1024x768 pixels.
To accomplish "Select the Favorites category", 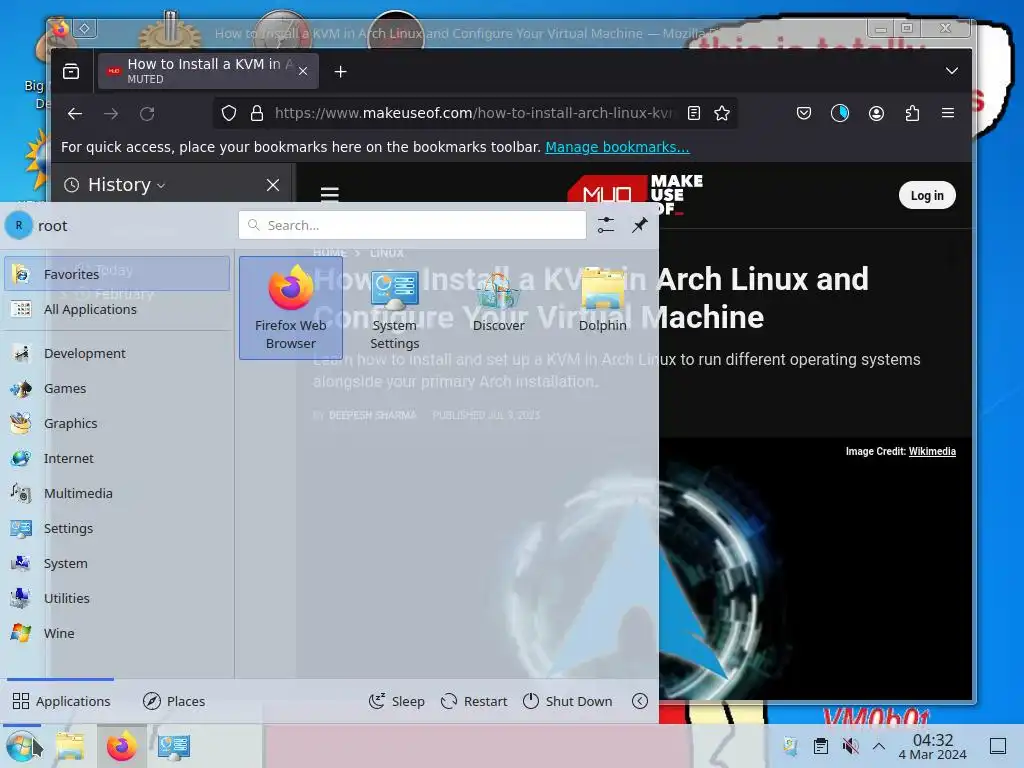I will pyautogui.click(x=117, y=274).
